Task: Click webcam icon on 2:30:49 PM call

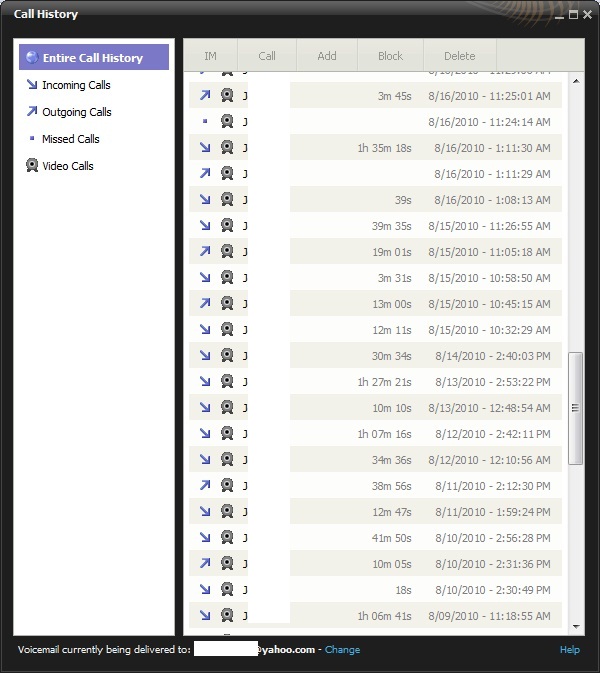Action: coord(227,589)
